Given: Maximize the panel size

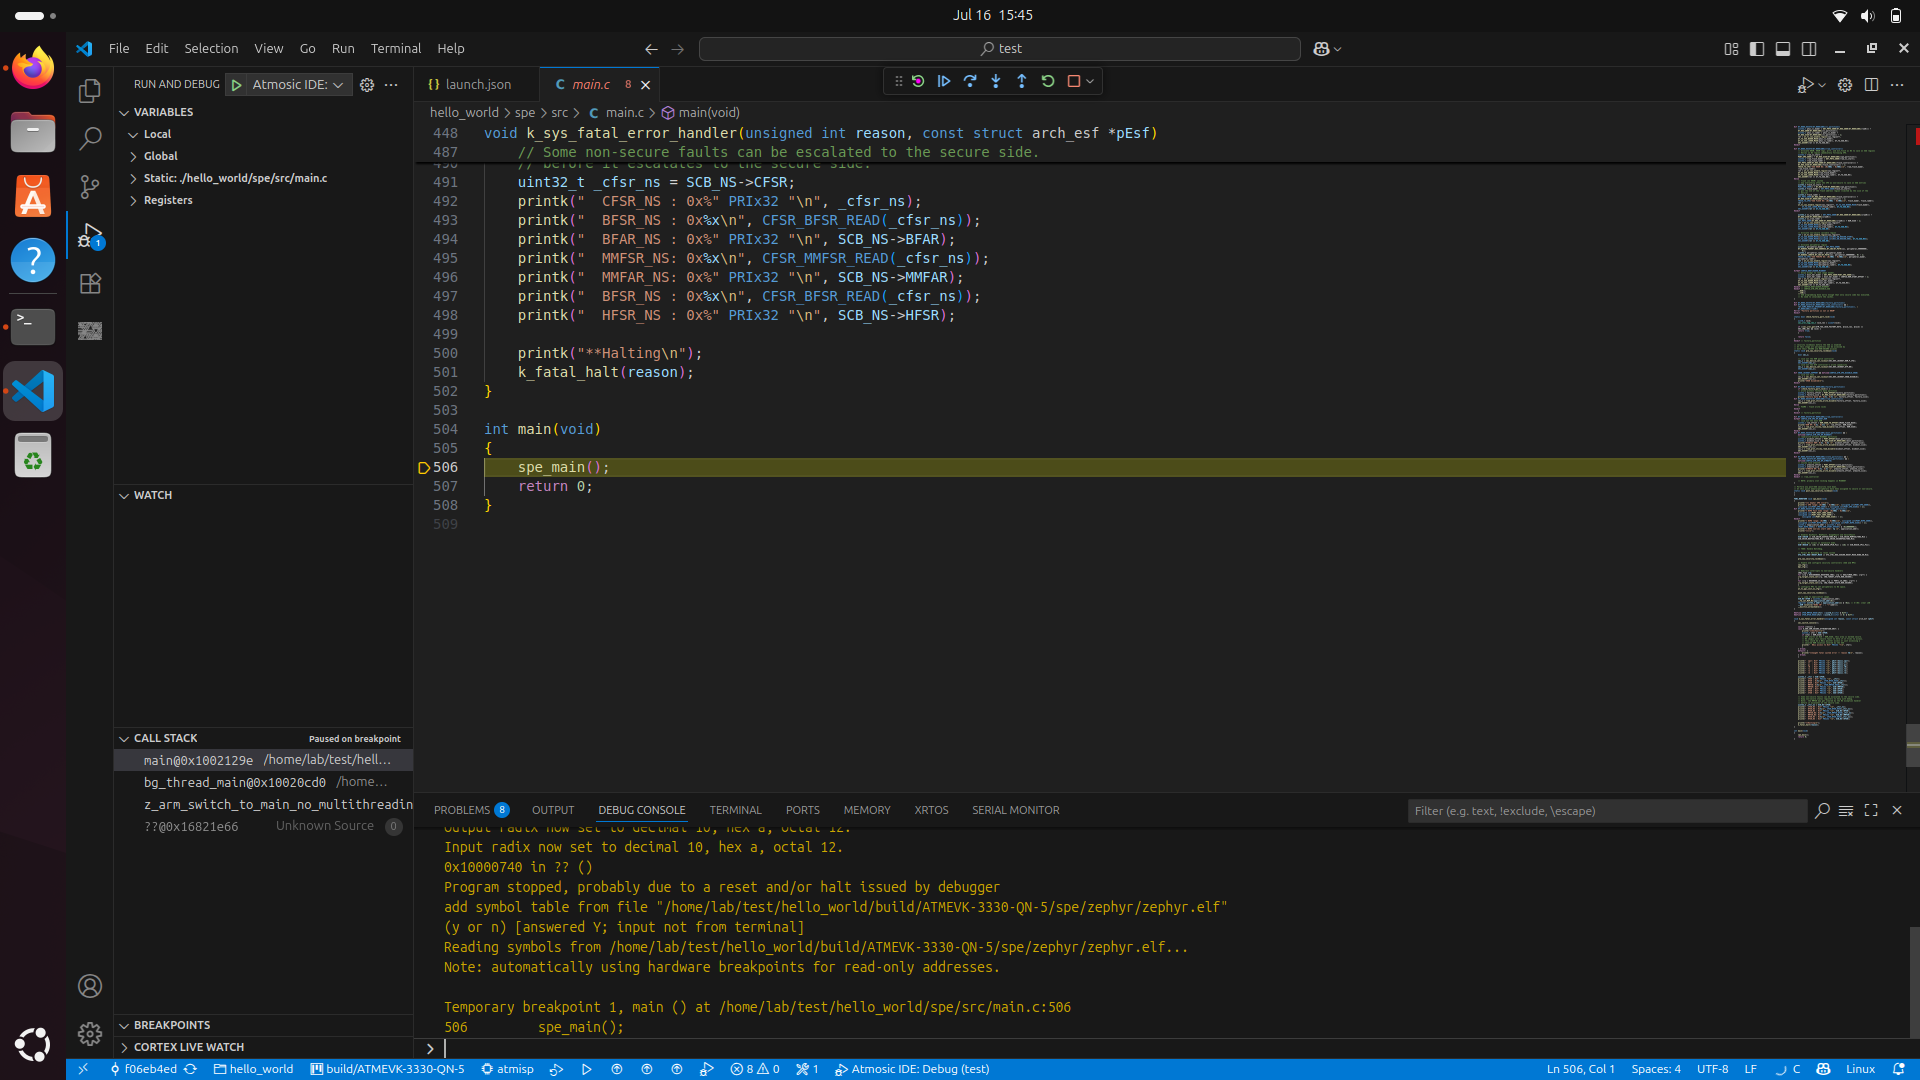Looking at the screenshot, I should 1871,811.
